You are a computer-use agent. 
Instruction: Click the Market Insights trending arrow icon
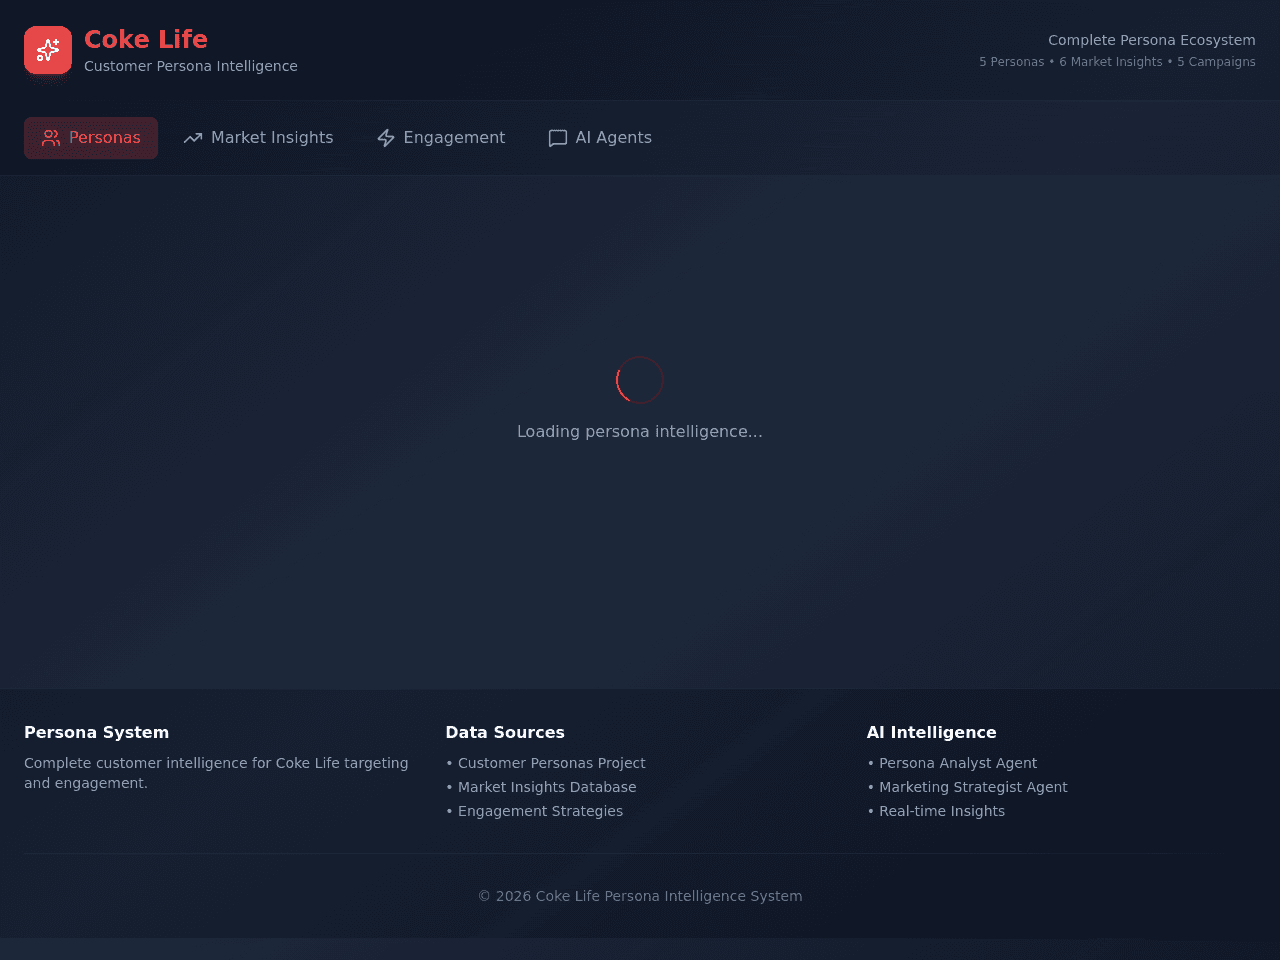click(193, 138)
